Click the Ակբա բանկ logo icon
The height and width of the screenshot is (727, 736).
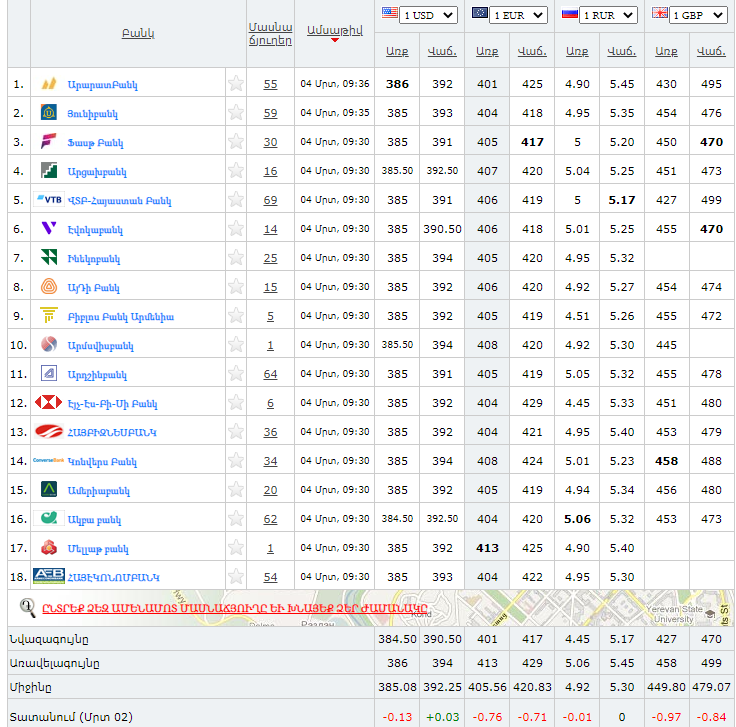[x=49, y=518]
